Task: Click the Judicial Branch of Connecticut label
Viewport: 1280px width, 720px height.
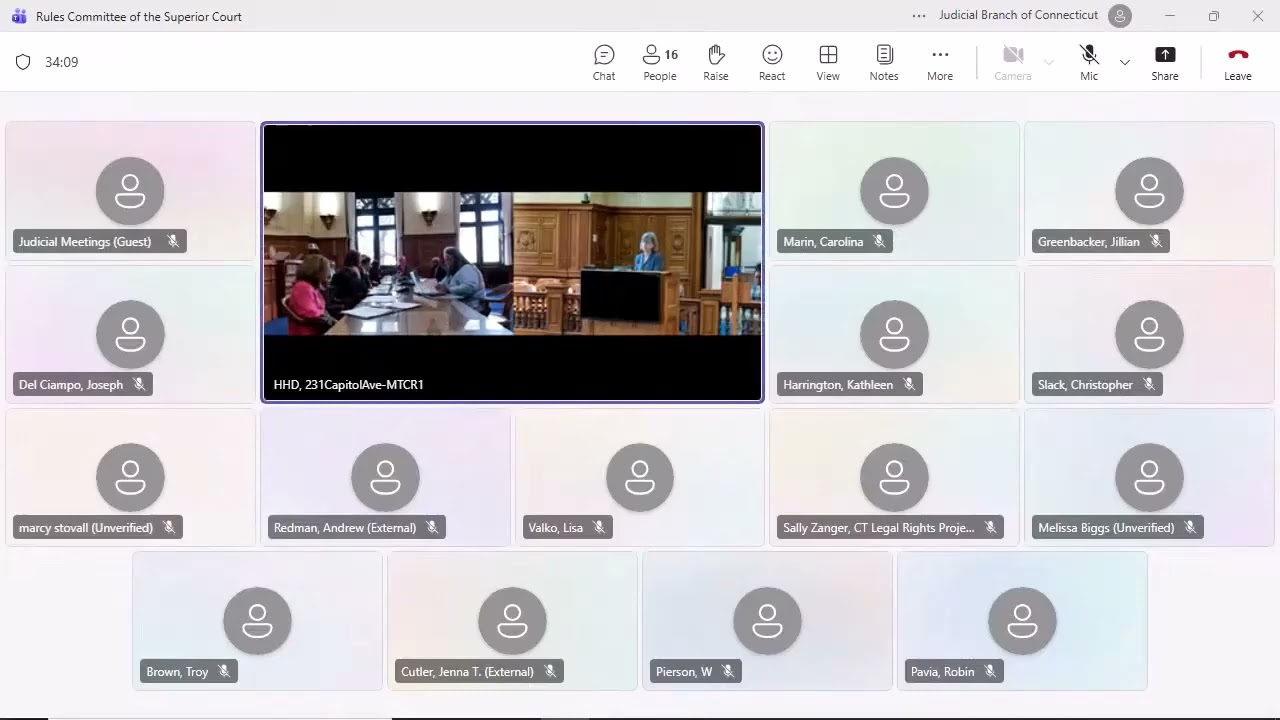Action: click(x=1018, y=15)
